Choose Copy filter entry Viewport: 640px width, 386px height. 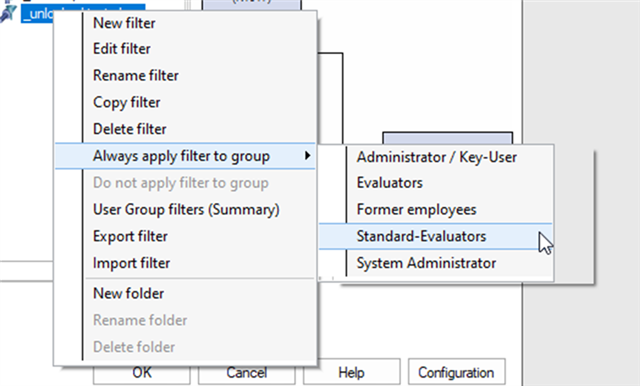click(x=127, y=102)
